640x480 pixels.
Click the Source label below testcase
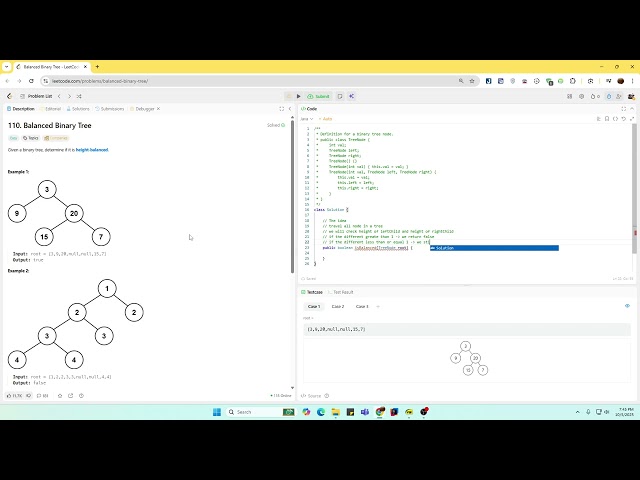click(x=312, y=396)
